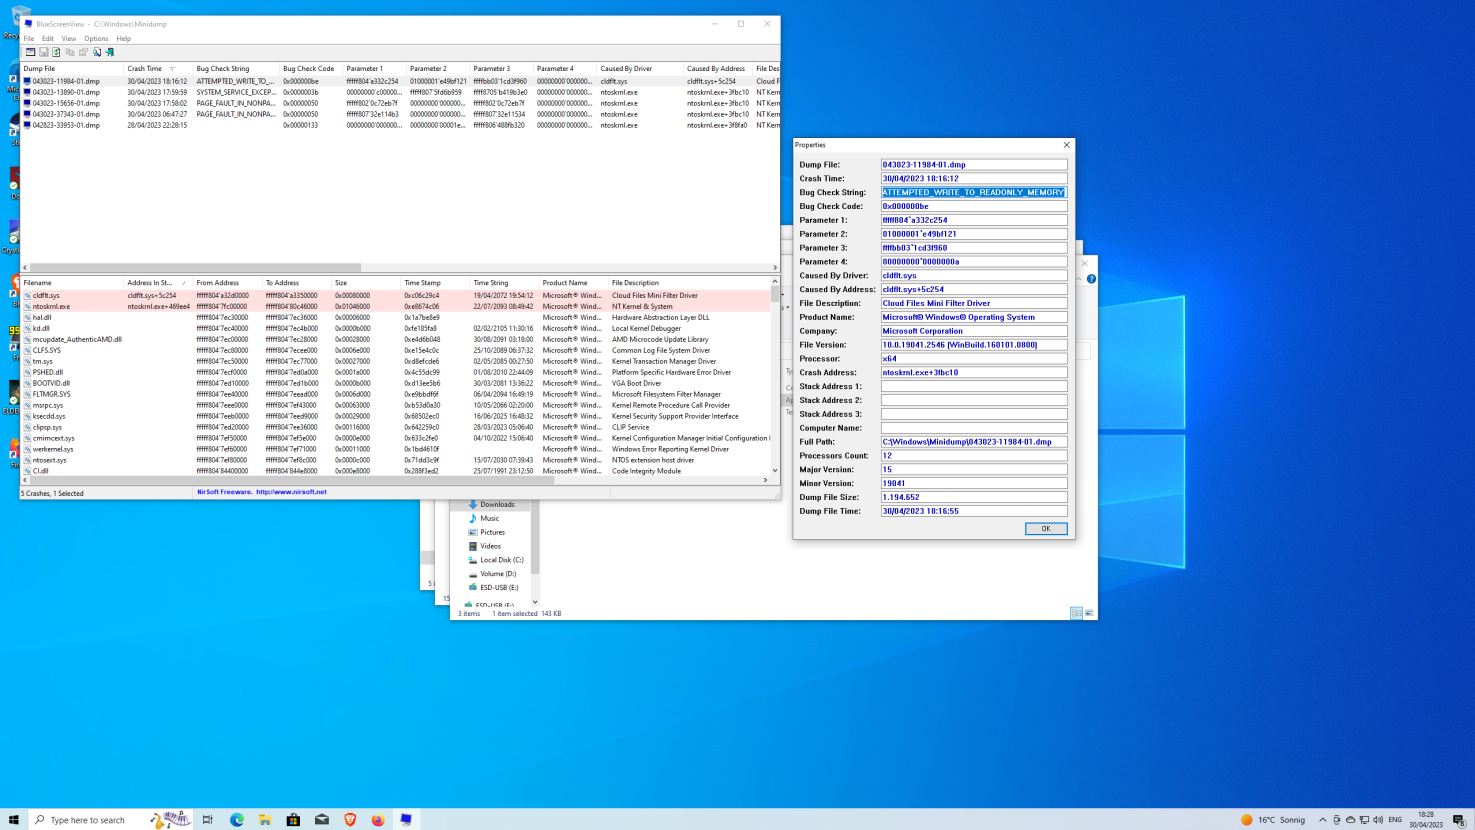This screenshot has width=1475, height=830.
Task: Open Advanced Options toolbar icon in BlueScreenView
Action: point(30,52)
